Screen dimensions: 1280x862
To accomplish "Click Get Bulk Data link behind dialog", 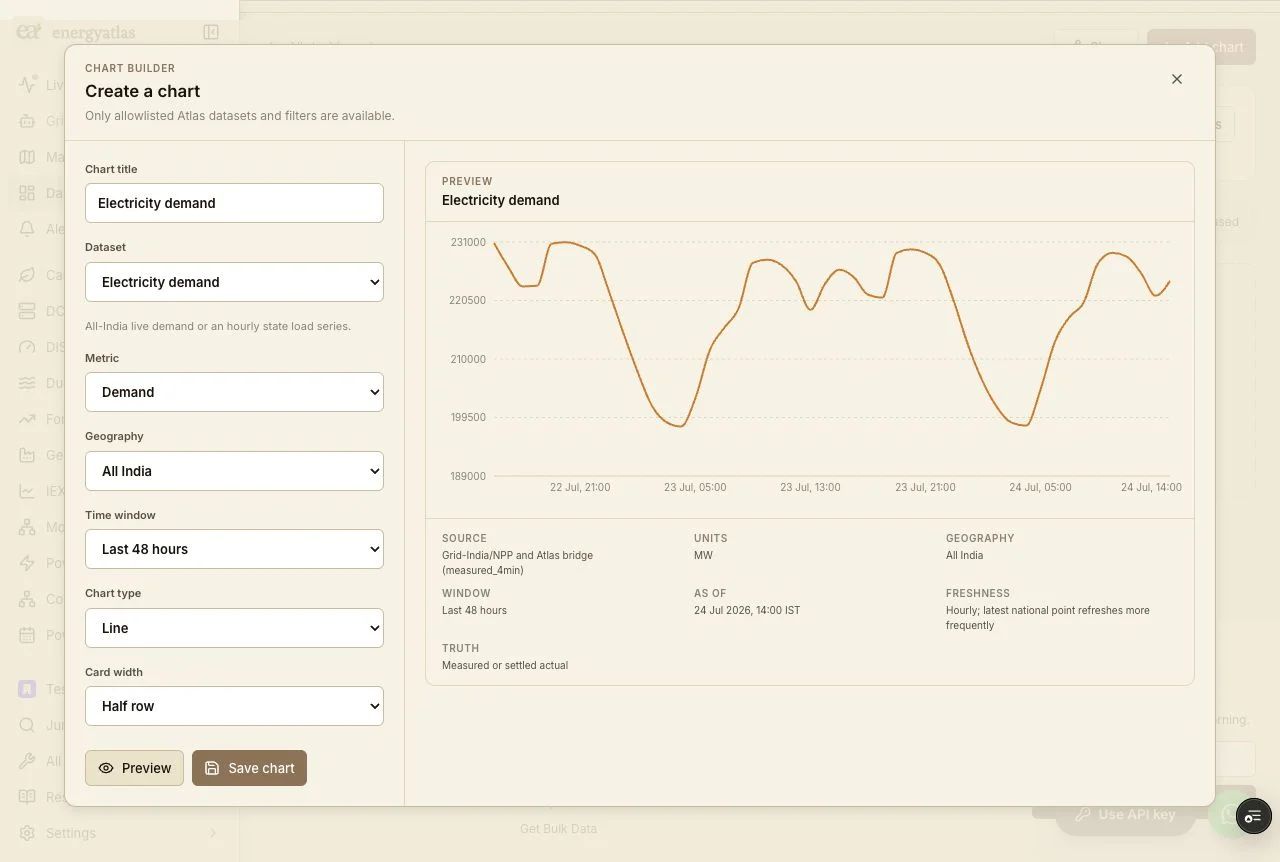I will [x=558, y=828].
